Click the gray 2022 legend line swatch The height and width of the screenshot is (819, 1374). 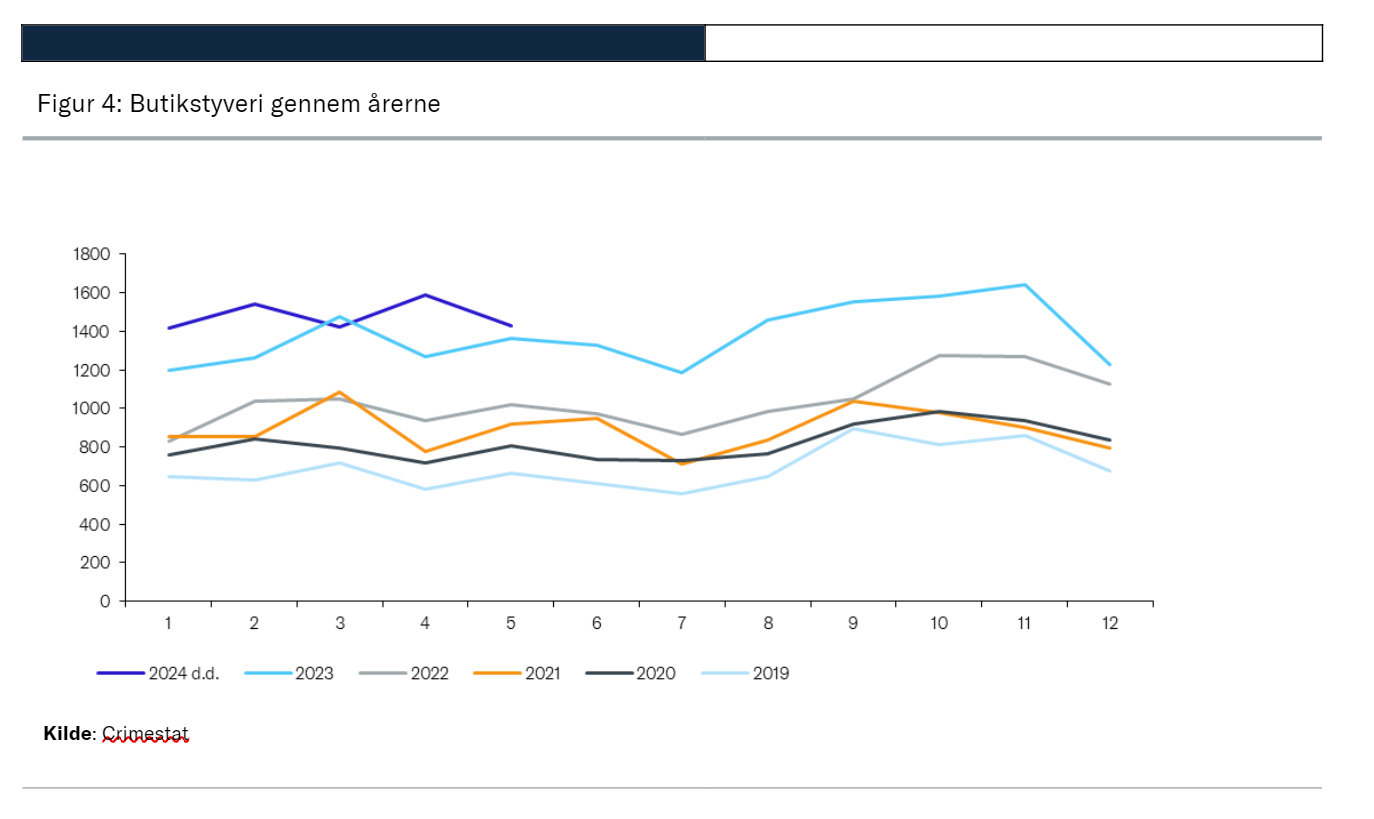click(x=385, y=673)
